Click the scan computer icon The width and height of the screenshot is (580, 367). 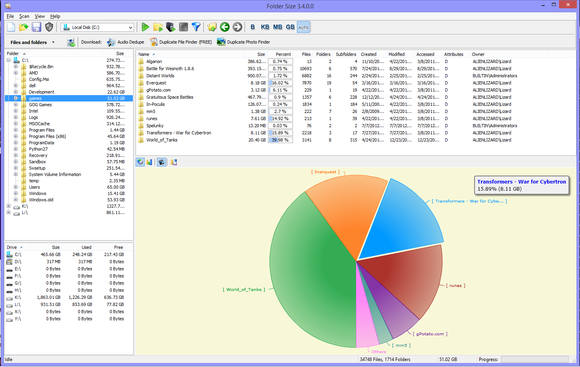point(171,27)
